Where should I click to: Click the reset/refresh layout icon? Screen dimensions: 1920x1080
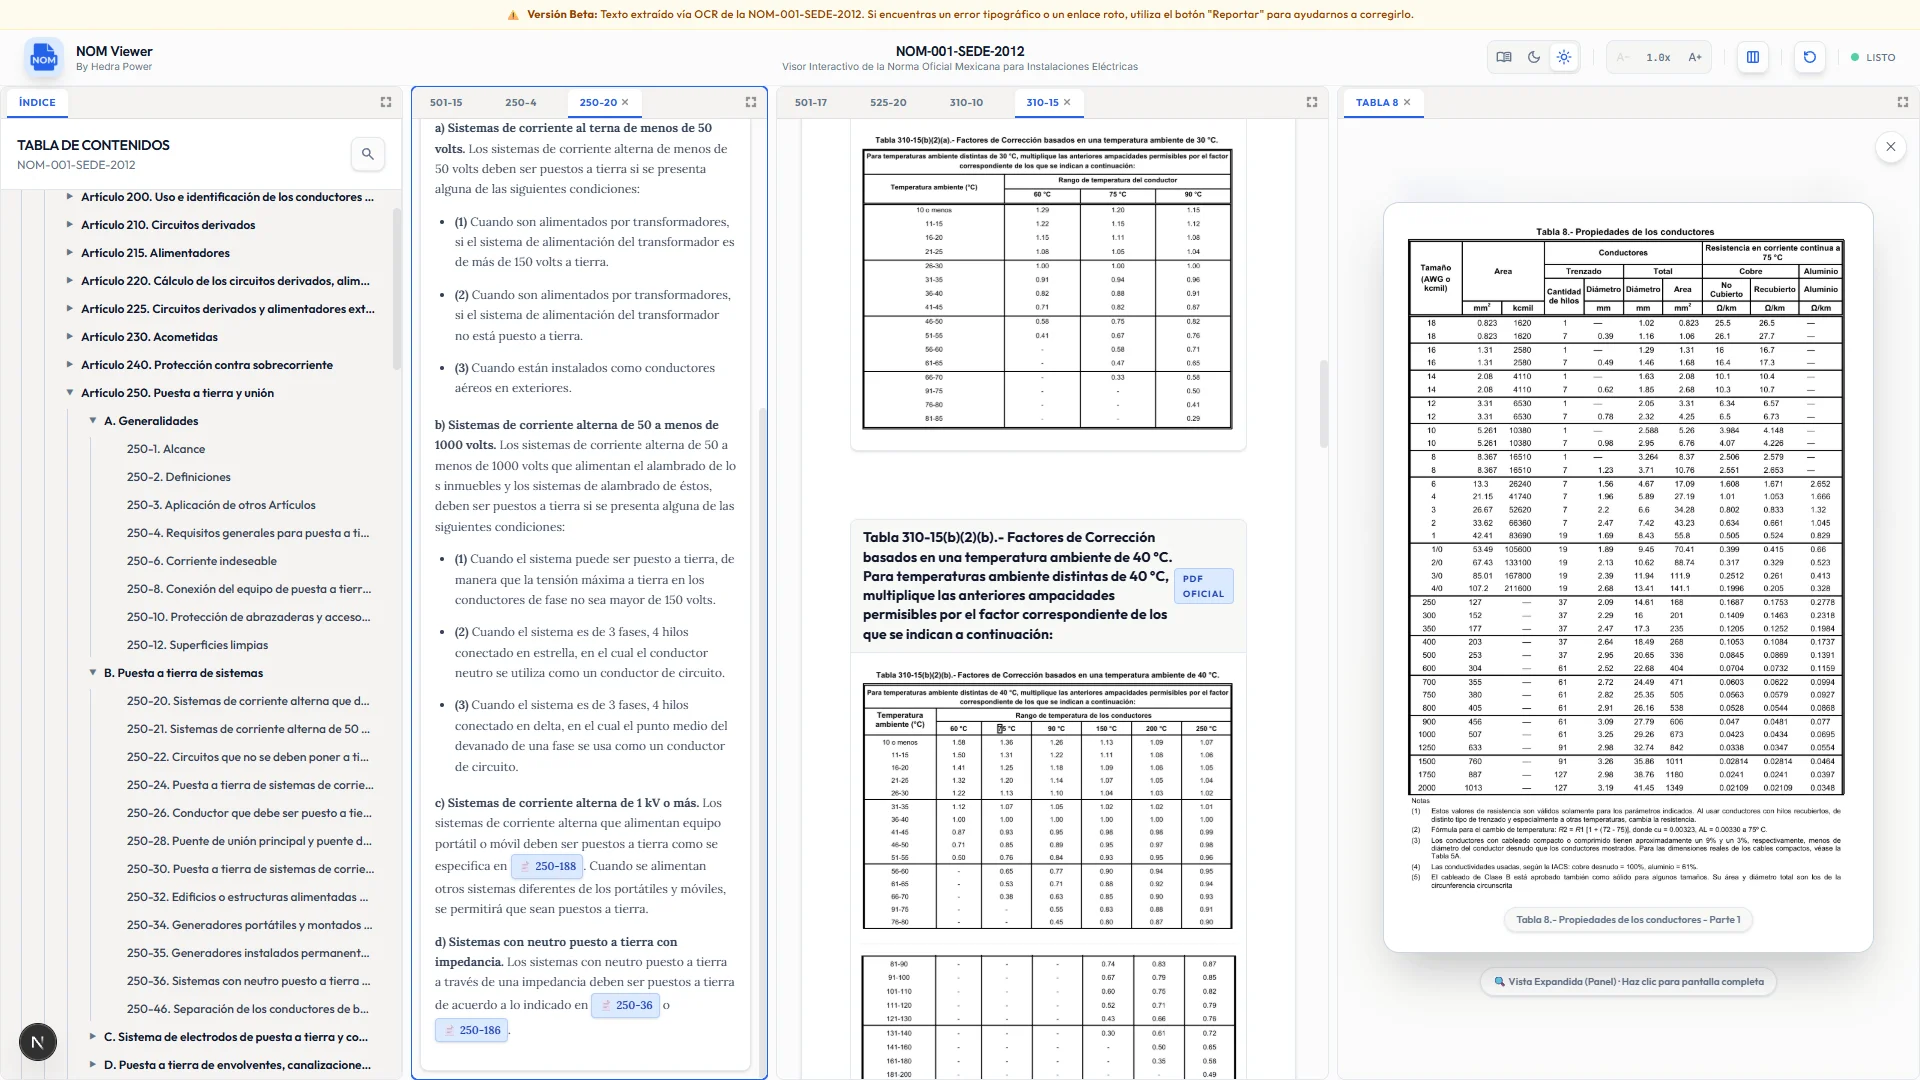[x=1810, y=57]
